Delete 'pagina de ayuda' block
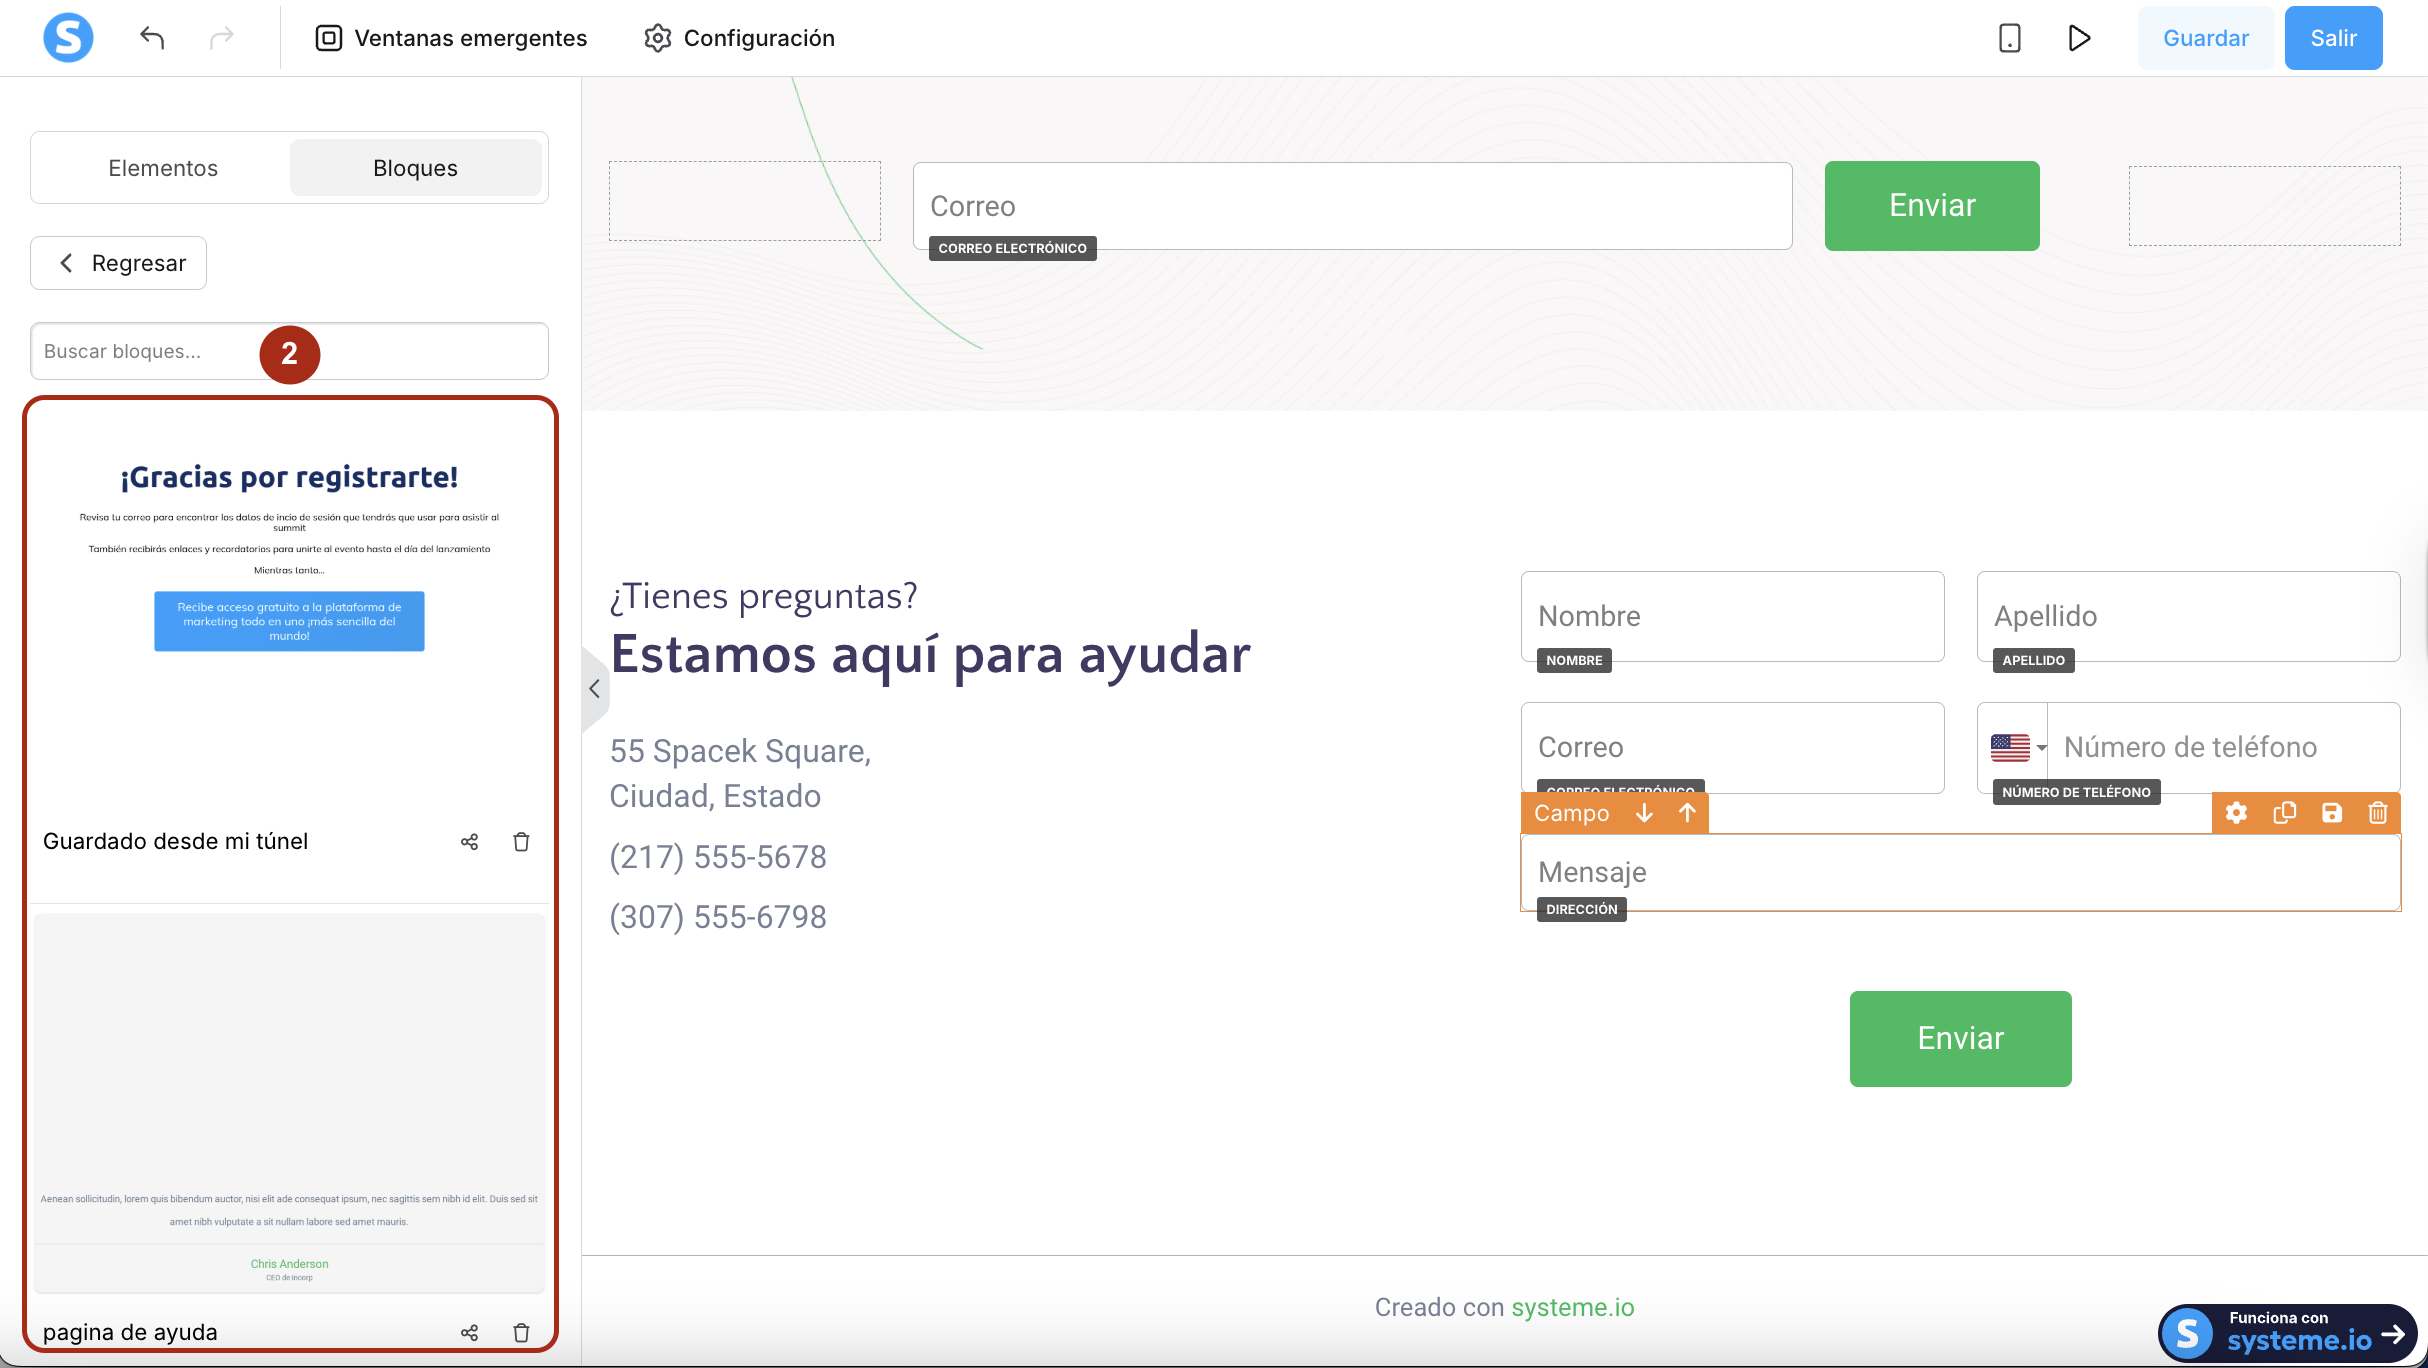The width and height of the screenshot is (2428, 1368). [x=521, y=1332]
